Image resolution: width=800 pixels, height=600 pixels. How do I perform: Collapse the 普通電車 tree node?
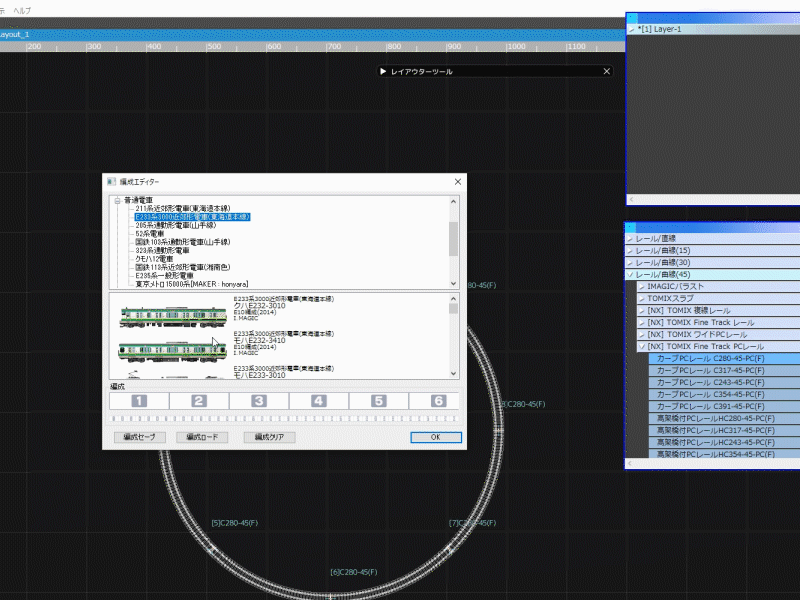[117, 200]
